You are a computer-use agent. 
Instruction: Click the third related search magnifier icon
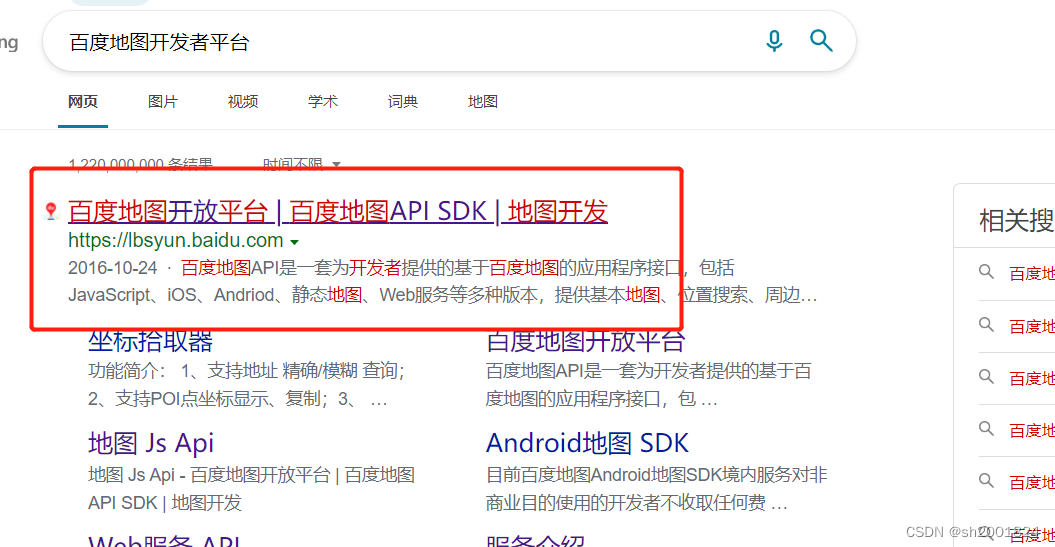(x=986, y=376)
